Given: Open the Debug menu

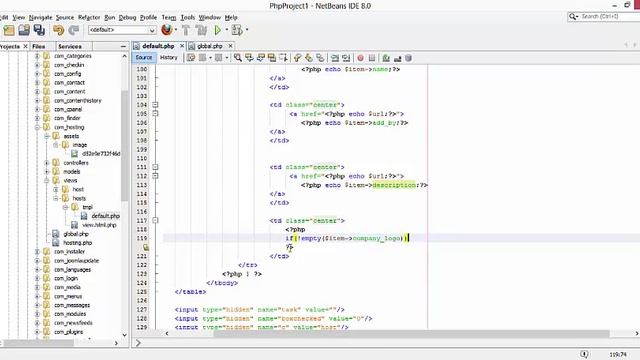Looking at the screenshot, I should [127, 17].
